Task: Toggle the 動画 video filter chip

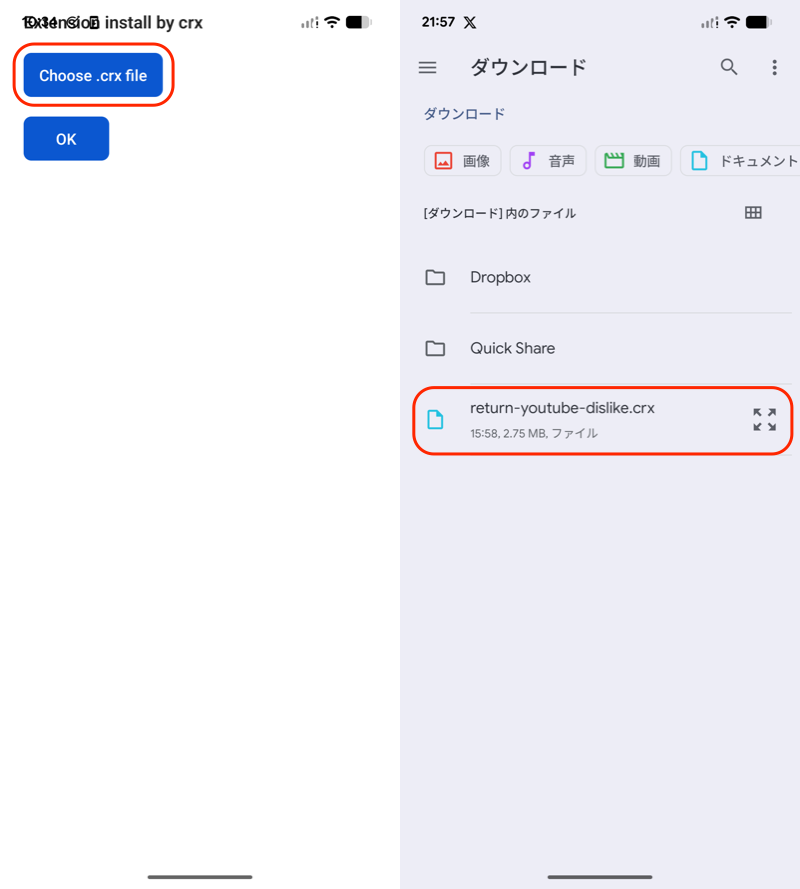Action: (633, 160)
